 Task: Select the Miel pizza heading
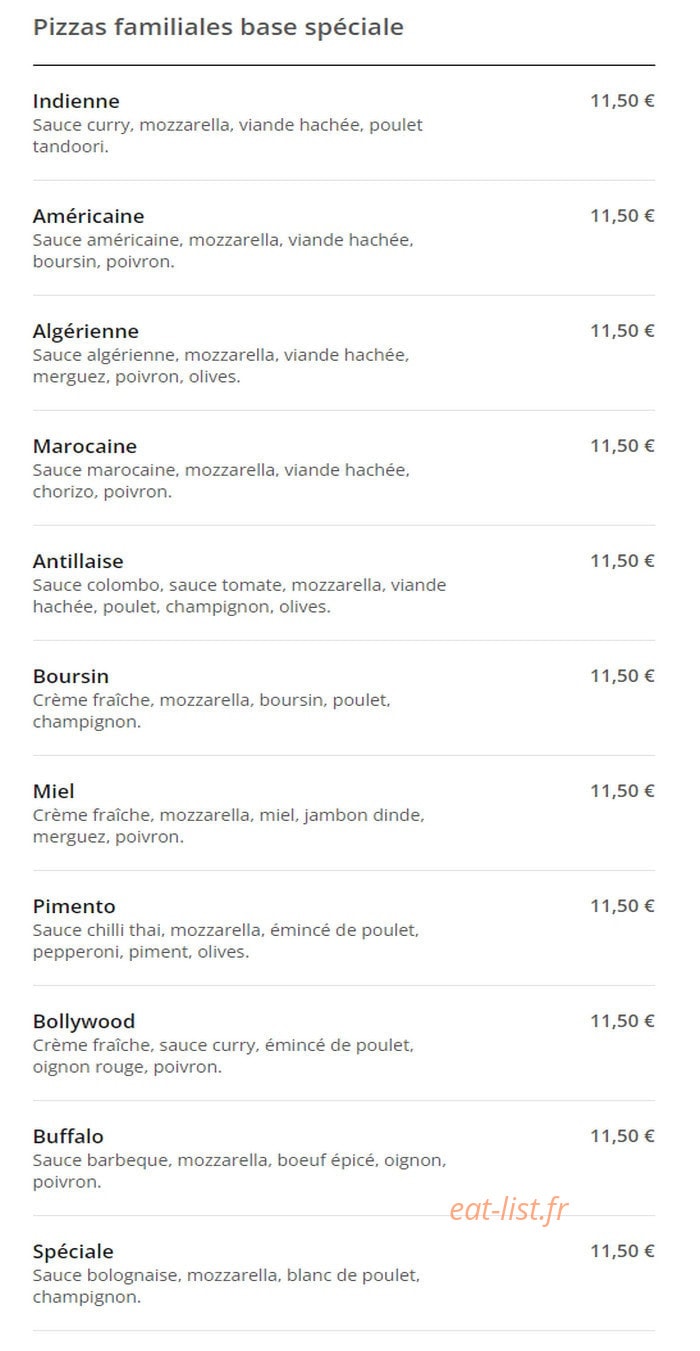54,791
